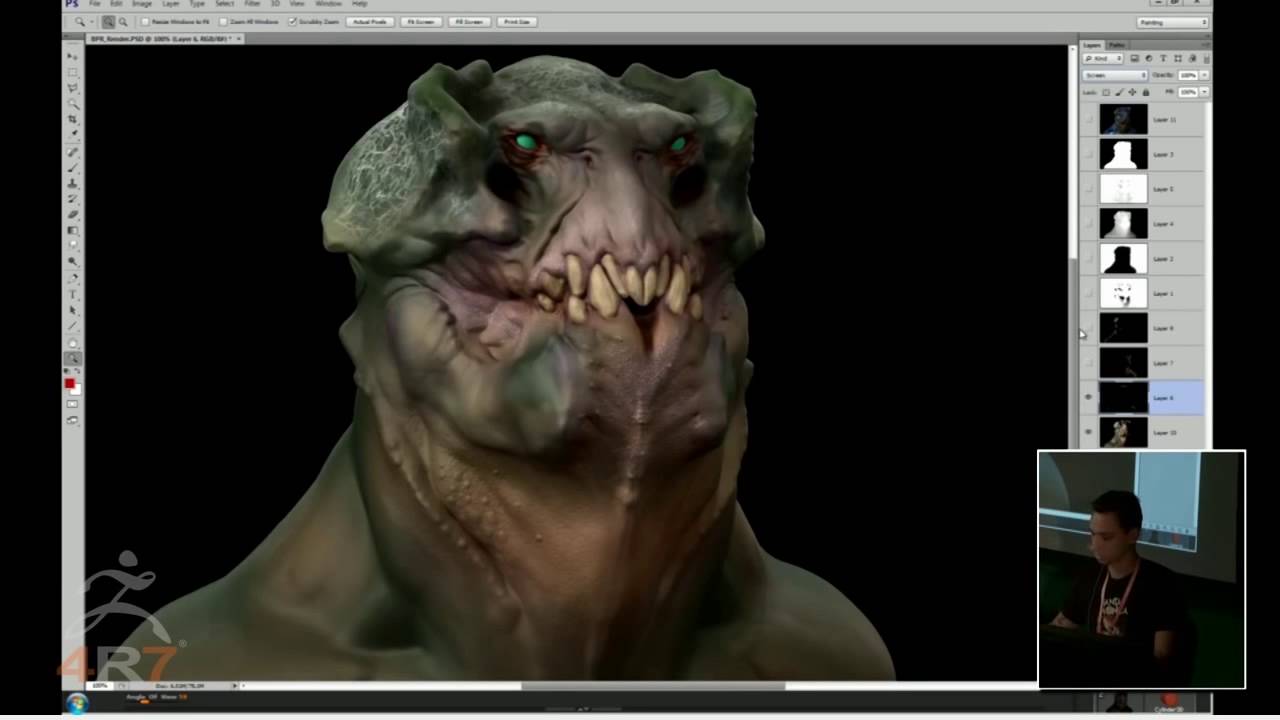Screen dimensions: 1280x720
Task: Select the Eraser tool
Action: [x=73, y=215]
